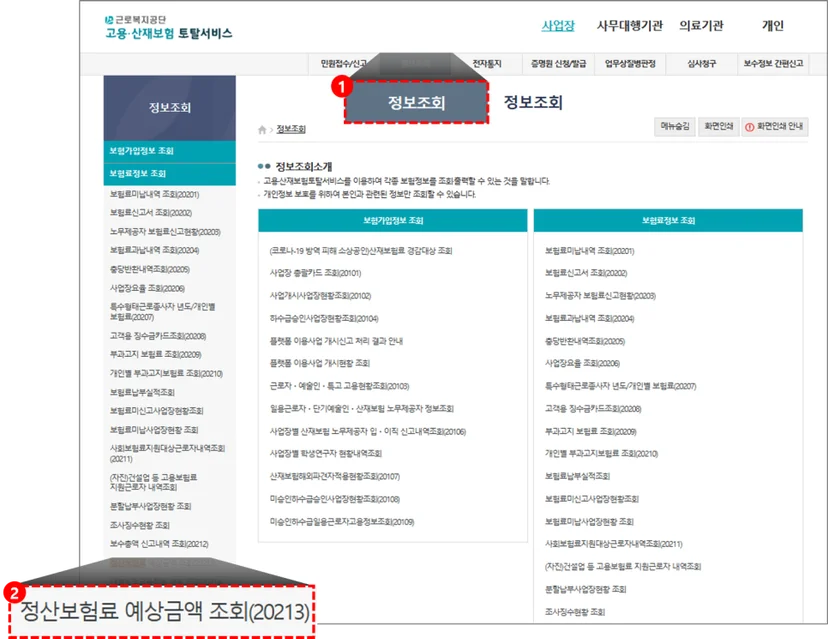The image size is (828, 639).
Task: Open 부과고지 보험료 조회(20209) in right list
Action: pos(590,431)
